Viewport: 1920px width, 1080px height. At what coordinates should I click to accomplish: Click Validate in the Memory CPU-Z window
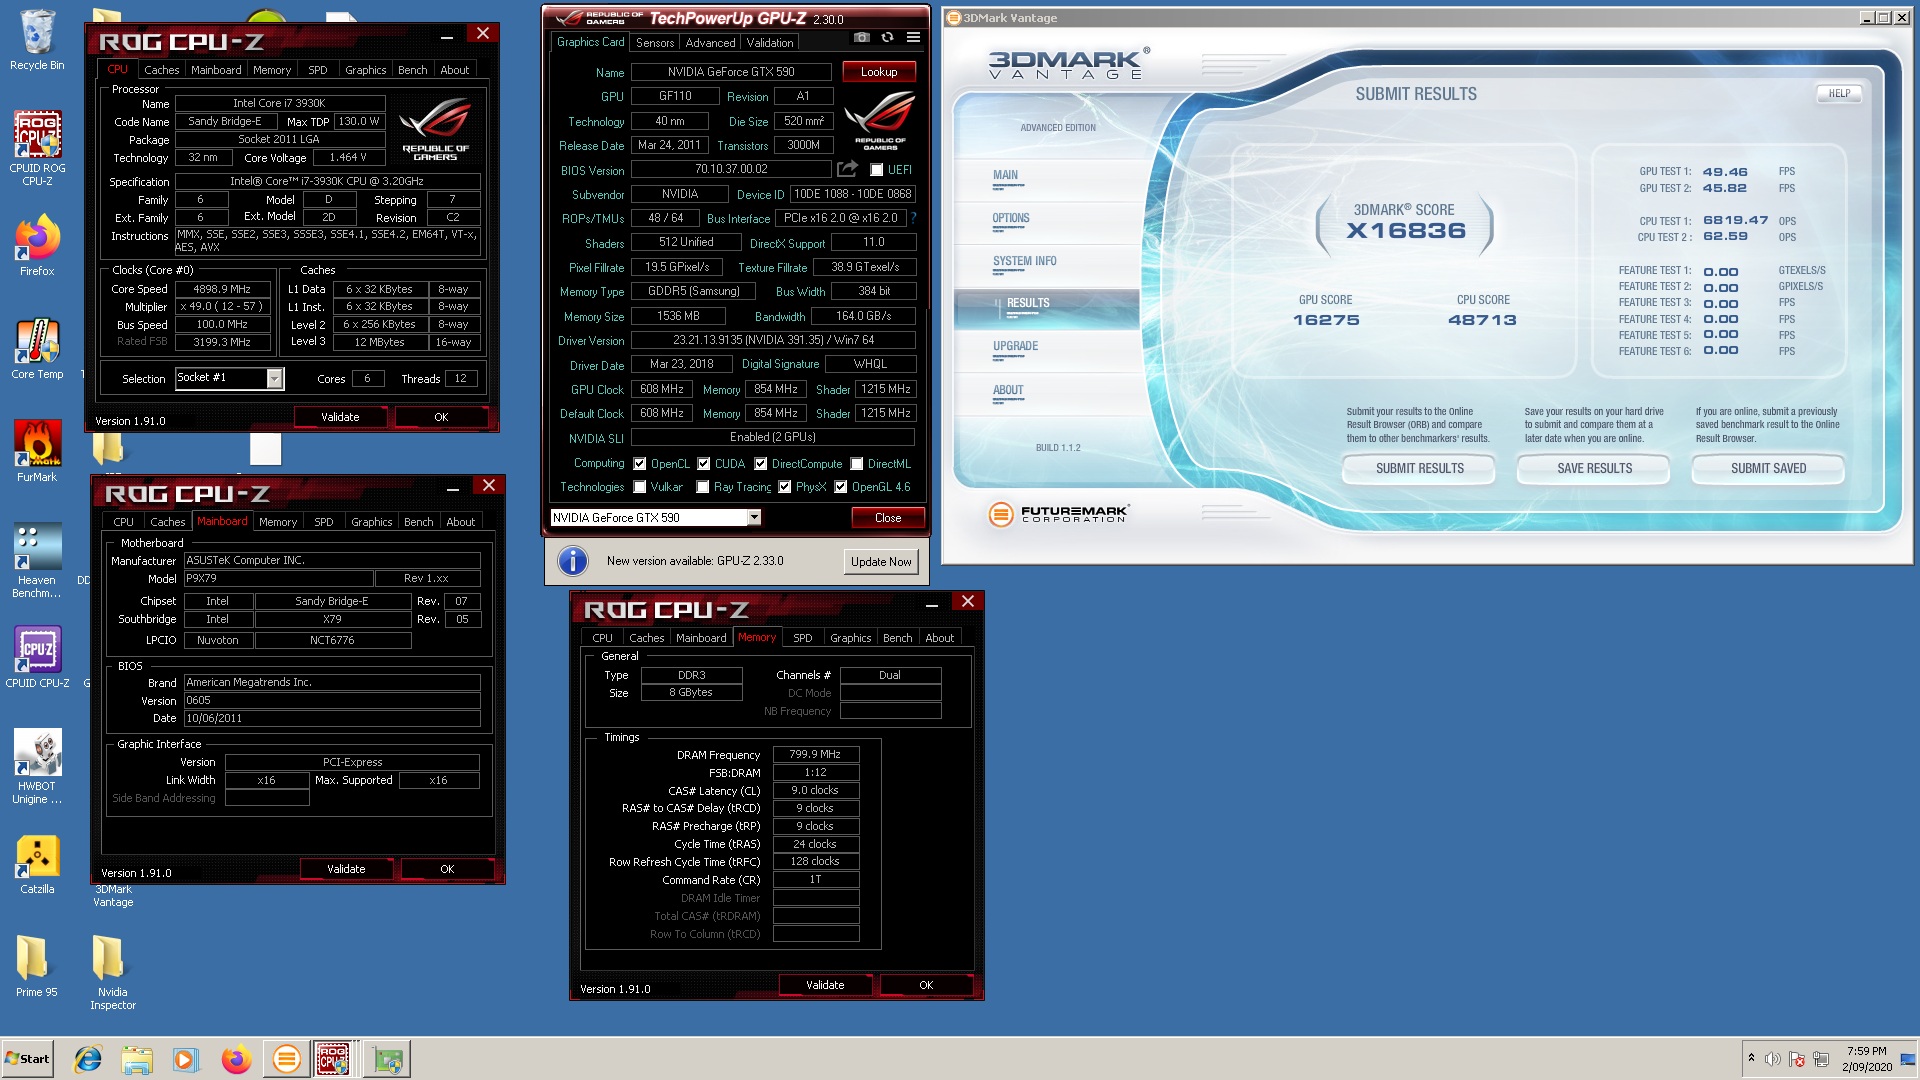click(825, 985)
